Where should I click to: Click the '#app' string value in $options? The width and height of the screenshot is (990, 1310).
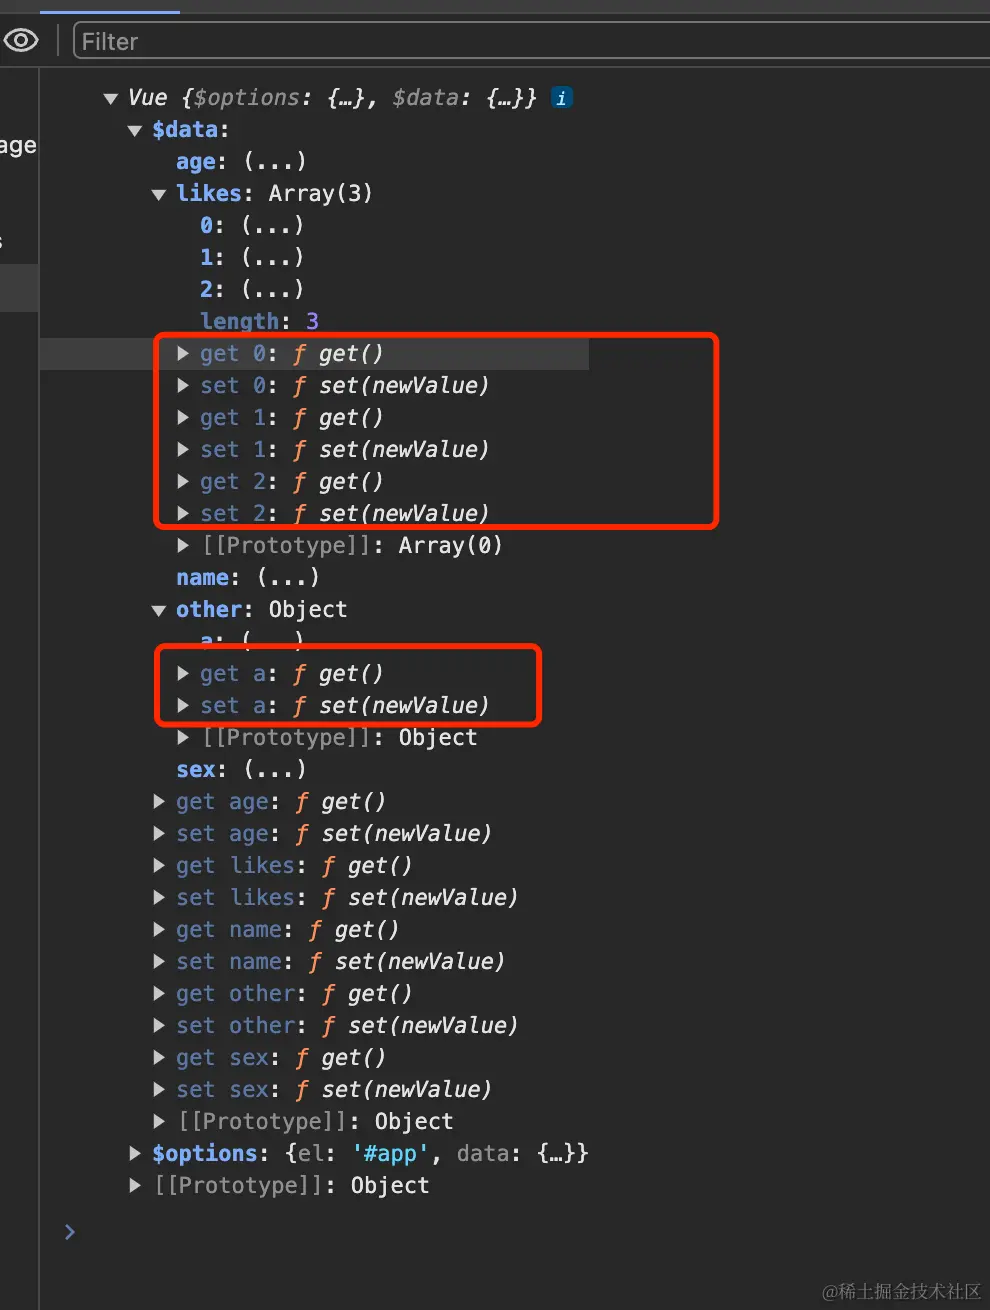389,1154
